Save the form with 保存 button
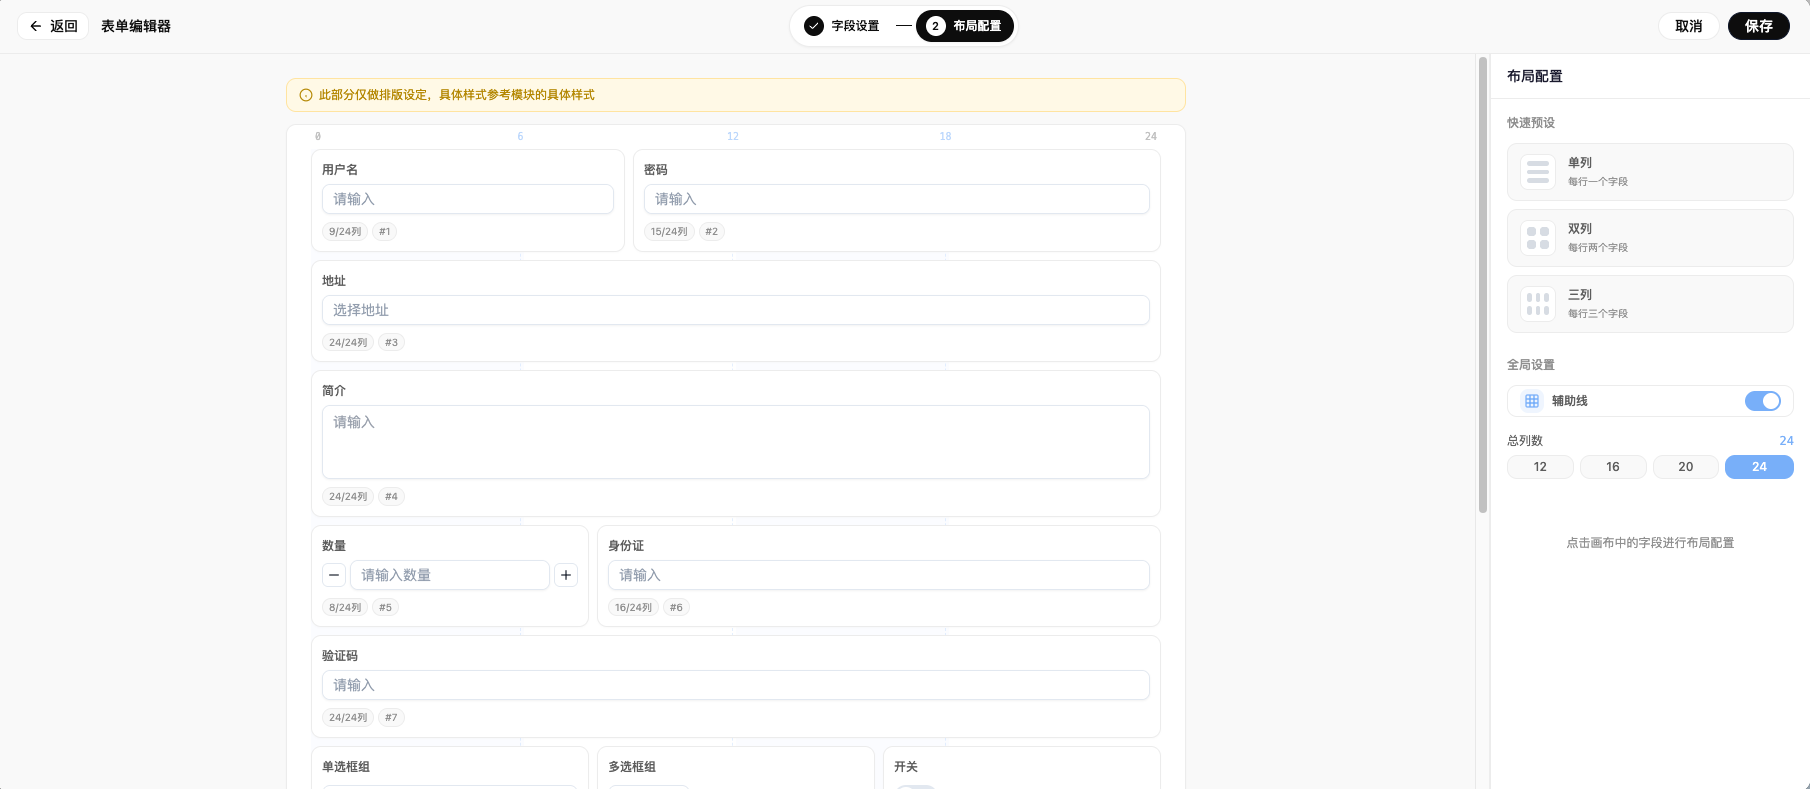Screen dimensions: 1810x789 click(x=1758, y=26)
